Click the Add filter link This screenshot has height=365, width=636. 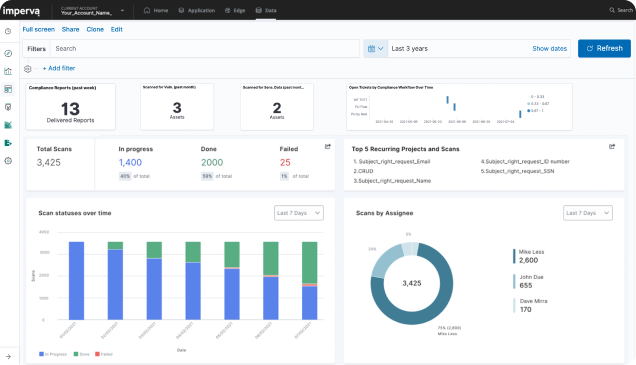[59, 68]
